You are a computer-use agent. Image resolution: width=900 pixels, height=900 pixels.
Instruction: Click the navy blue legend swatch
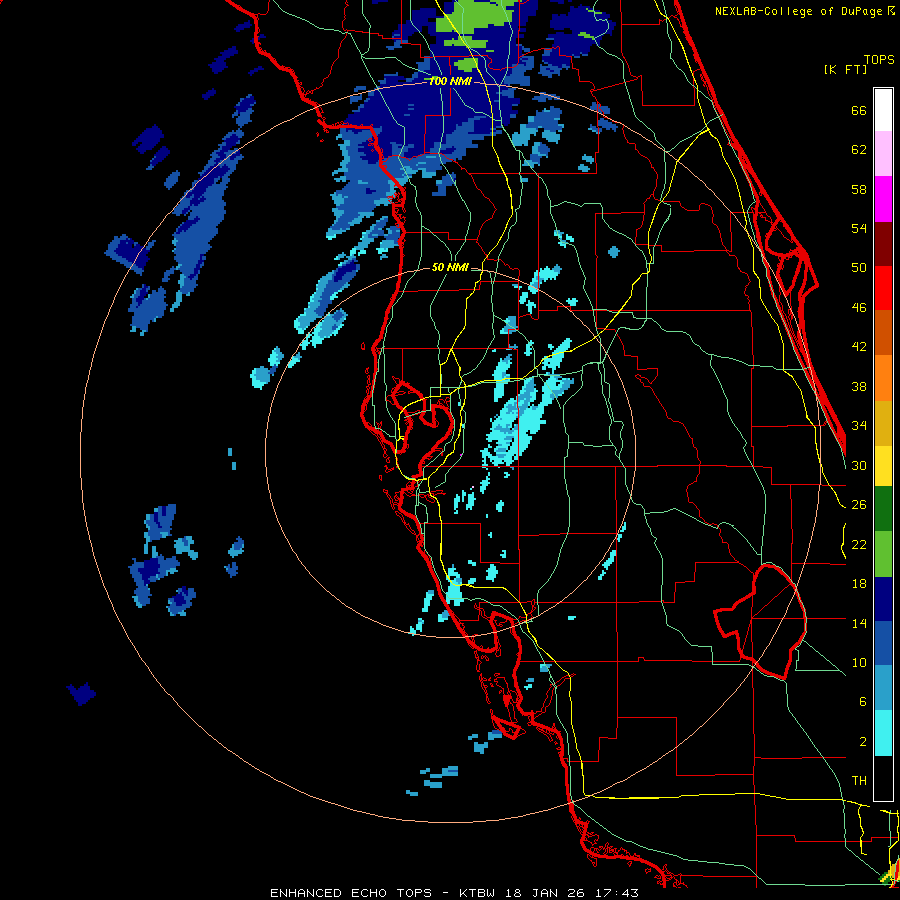coord(883,599)
